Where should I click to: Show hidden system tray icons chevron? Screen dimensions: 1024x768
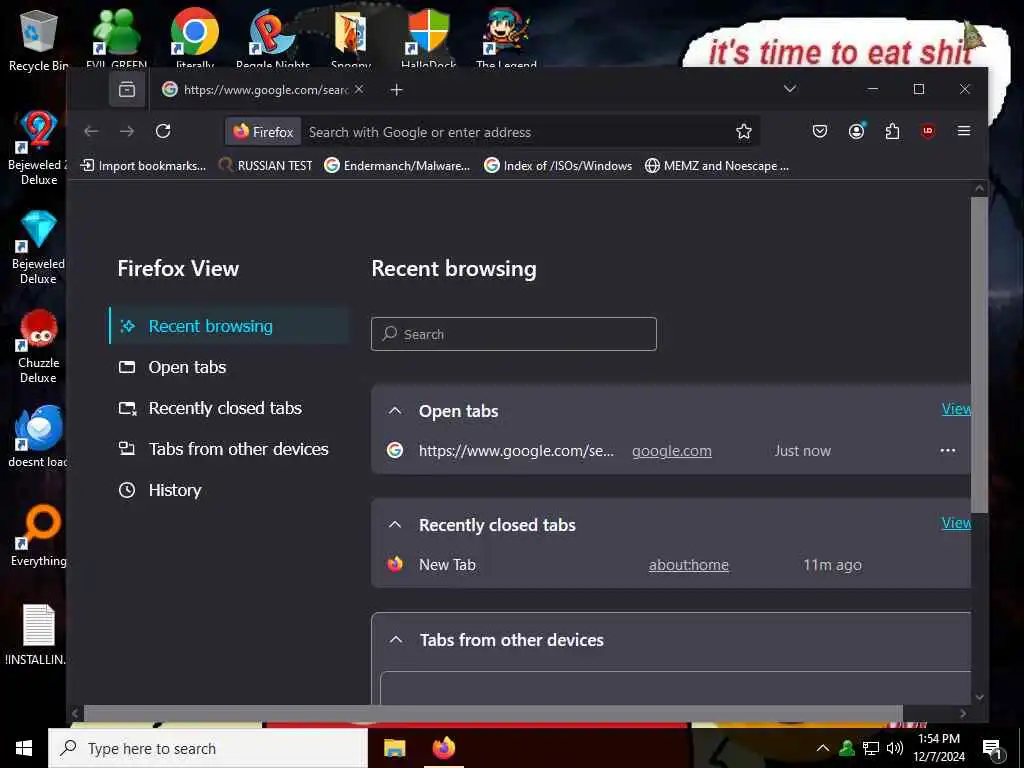click(x=823, y=748)
